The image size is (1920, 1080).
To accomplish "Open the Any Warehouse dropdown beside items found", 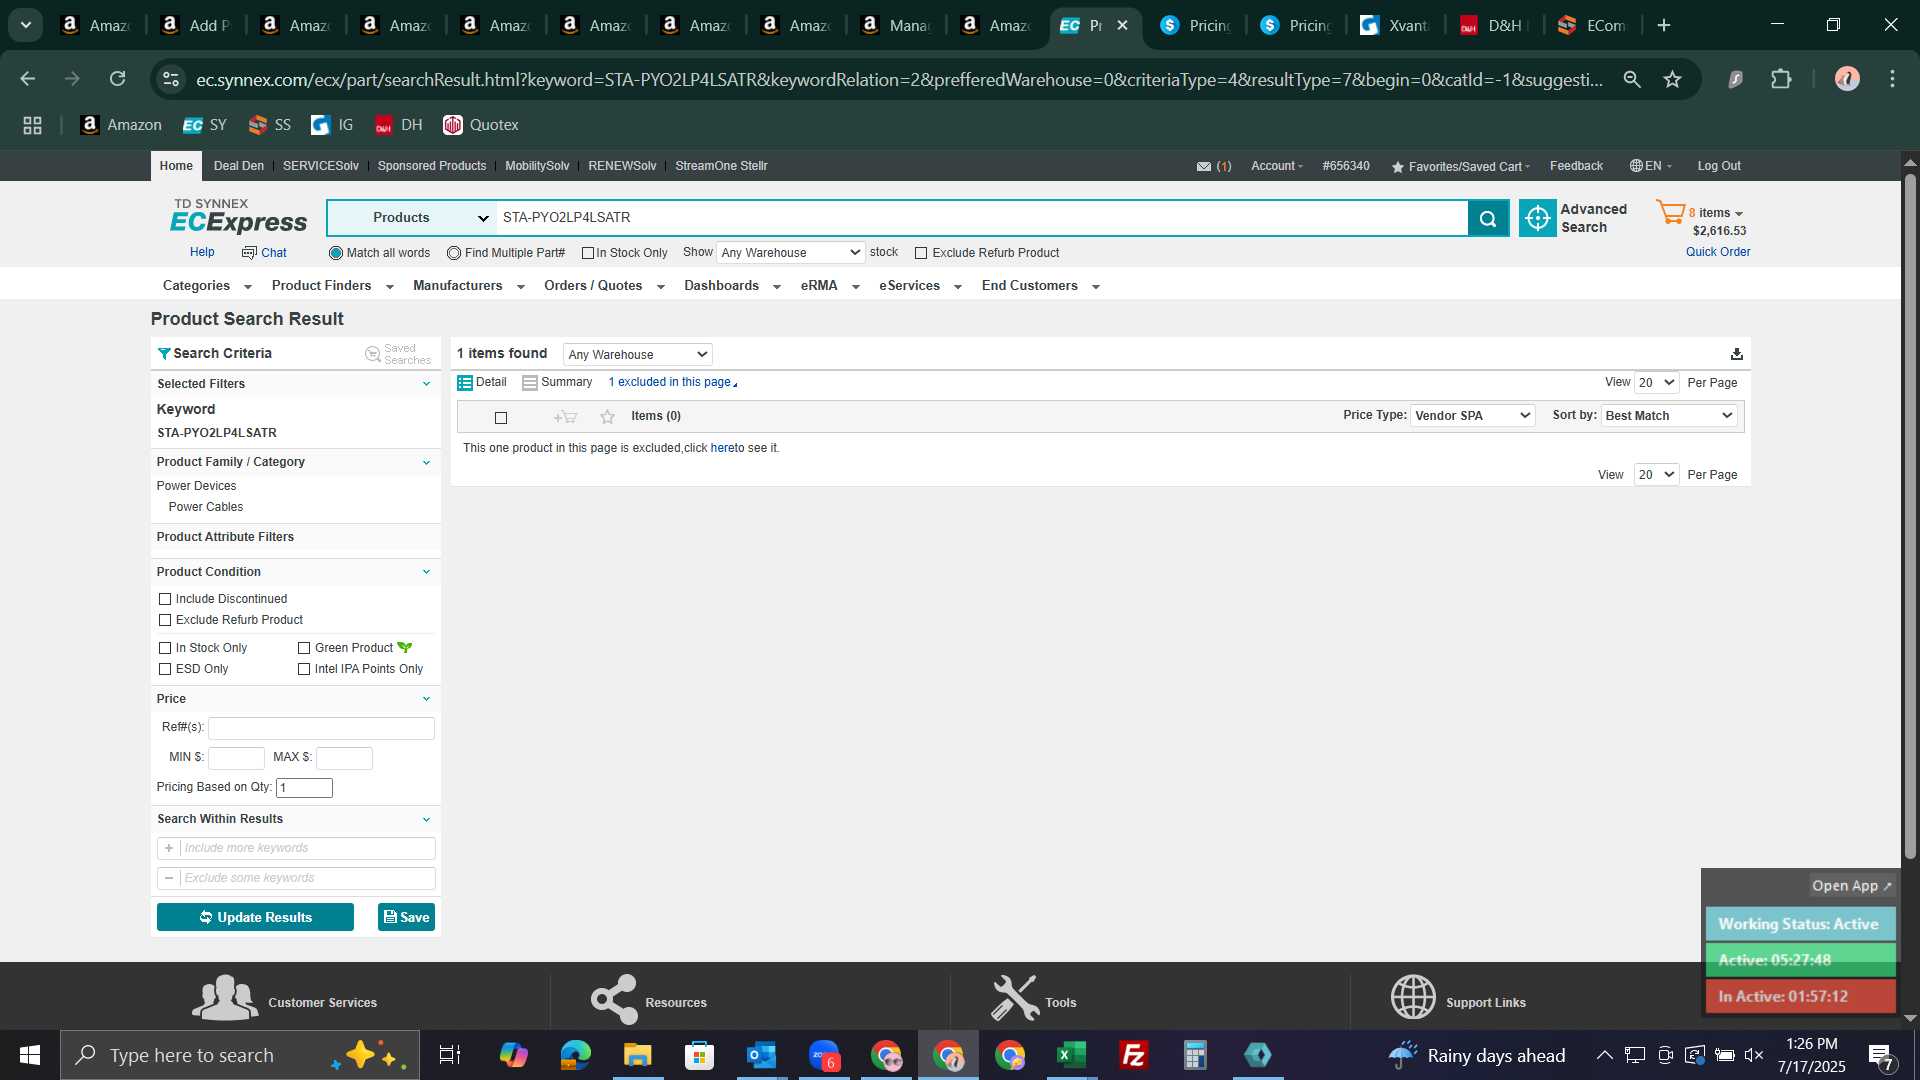I will point(637,354).
